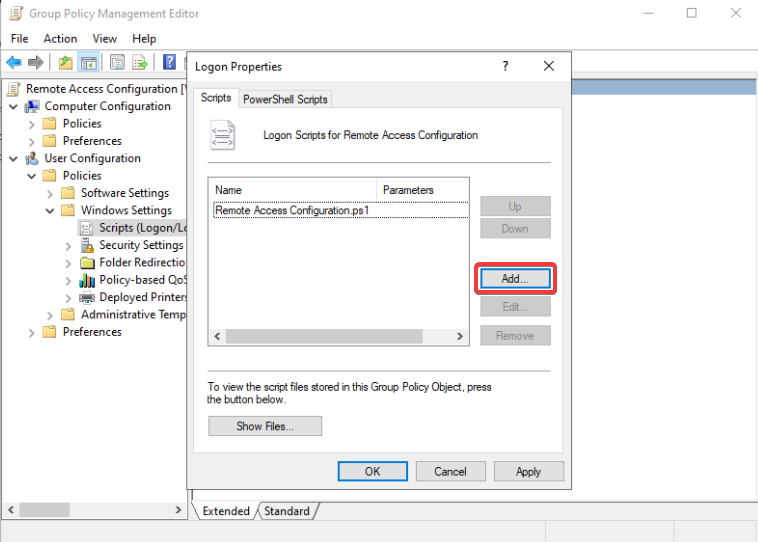Click the Properties toolbar icon
The height and width of the screenshot is (542, 758).
tap(117, 63)
